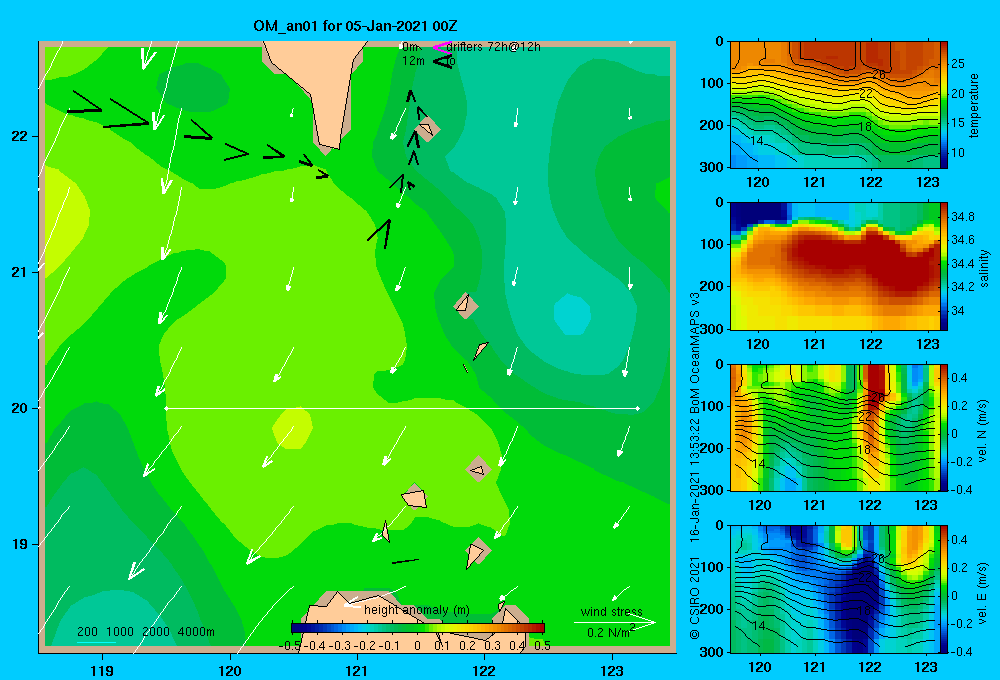The image size is (1000, 680).
Task: Click latitude label 21 on the main map axis
Action: click(x=20, y=272)
